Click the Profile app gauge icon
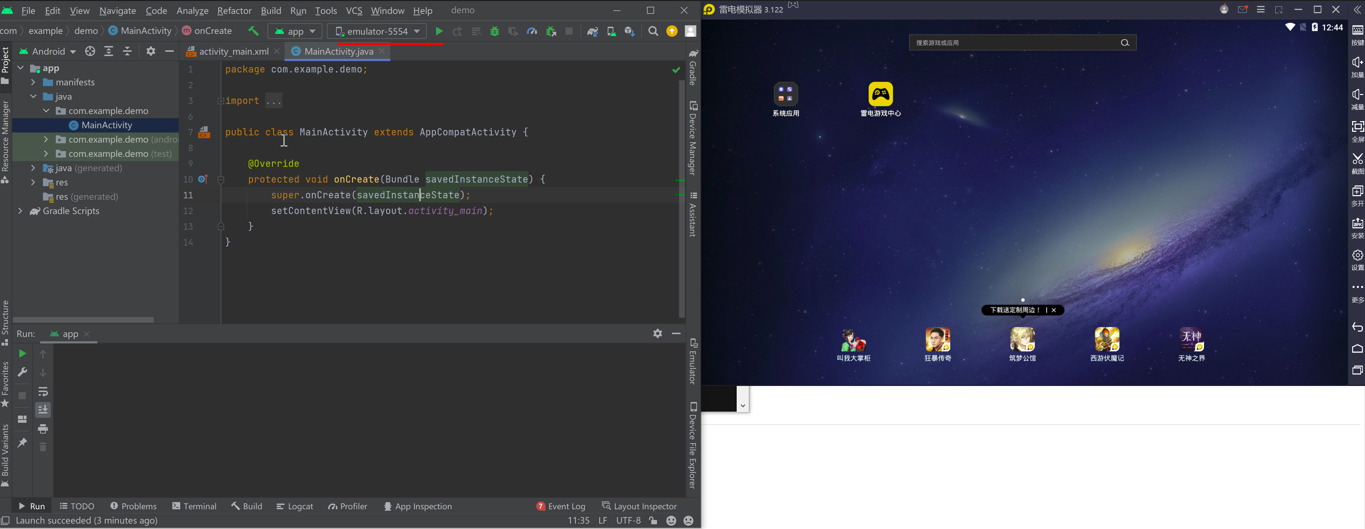This screenshot has width=1365, height=529. pos(532,31)
